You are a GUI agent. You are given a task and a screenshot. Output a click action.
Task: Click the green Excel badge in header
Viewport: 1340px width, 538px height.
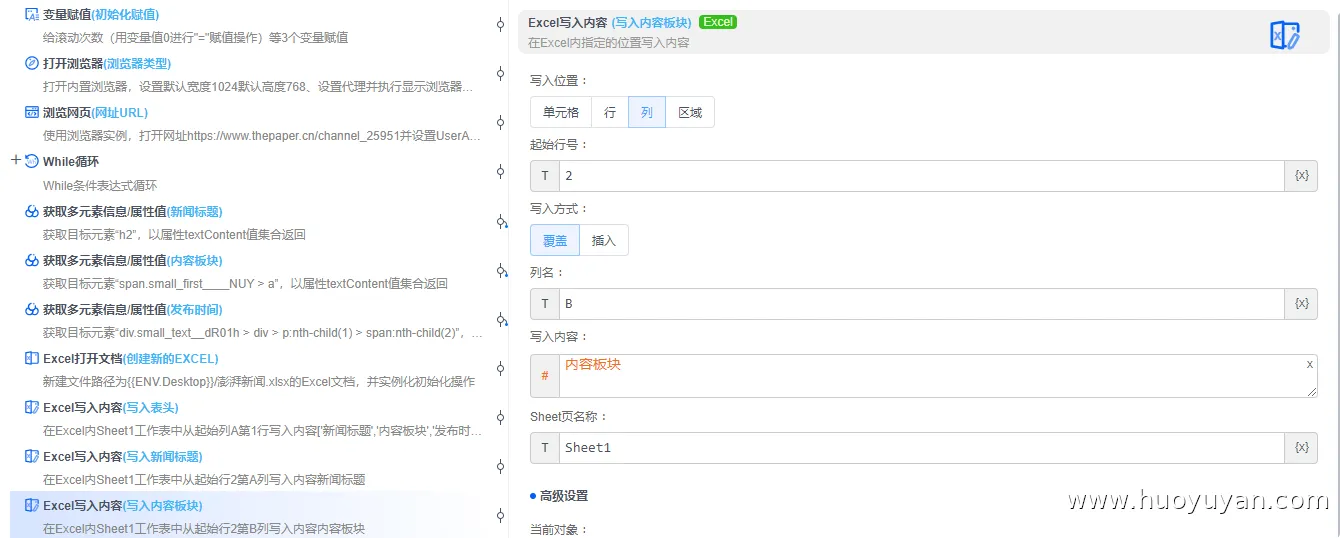point(718,22)
